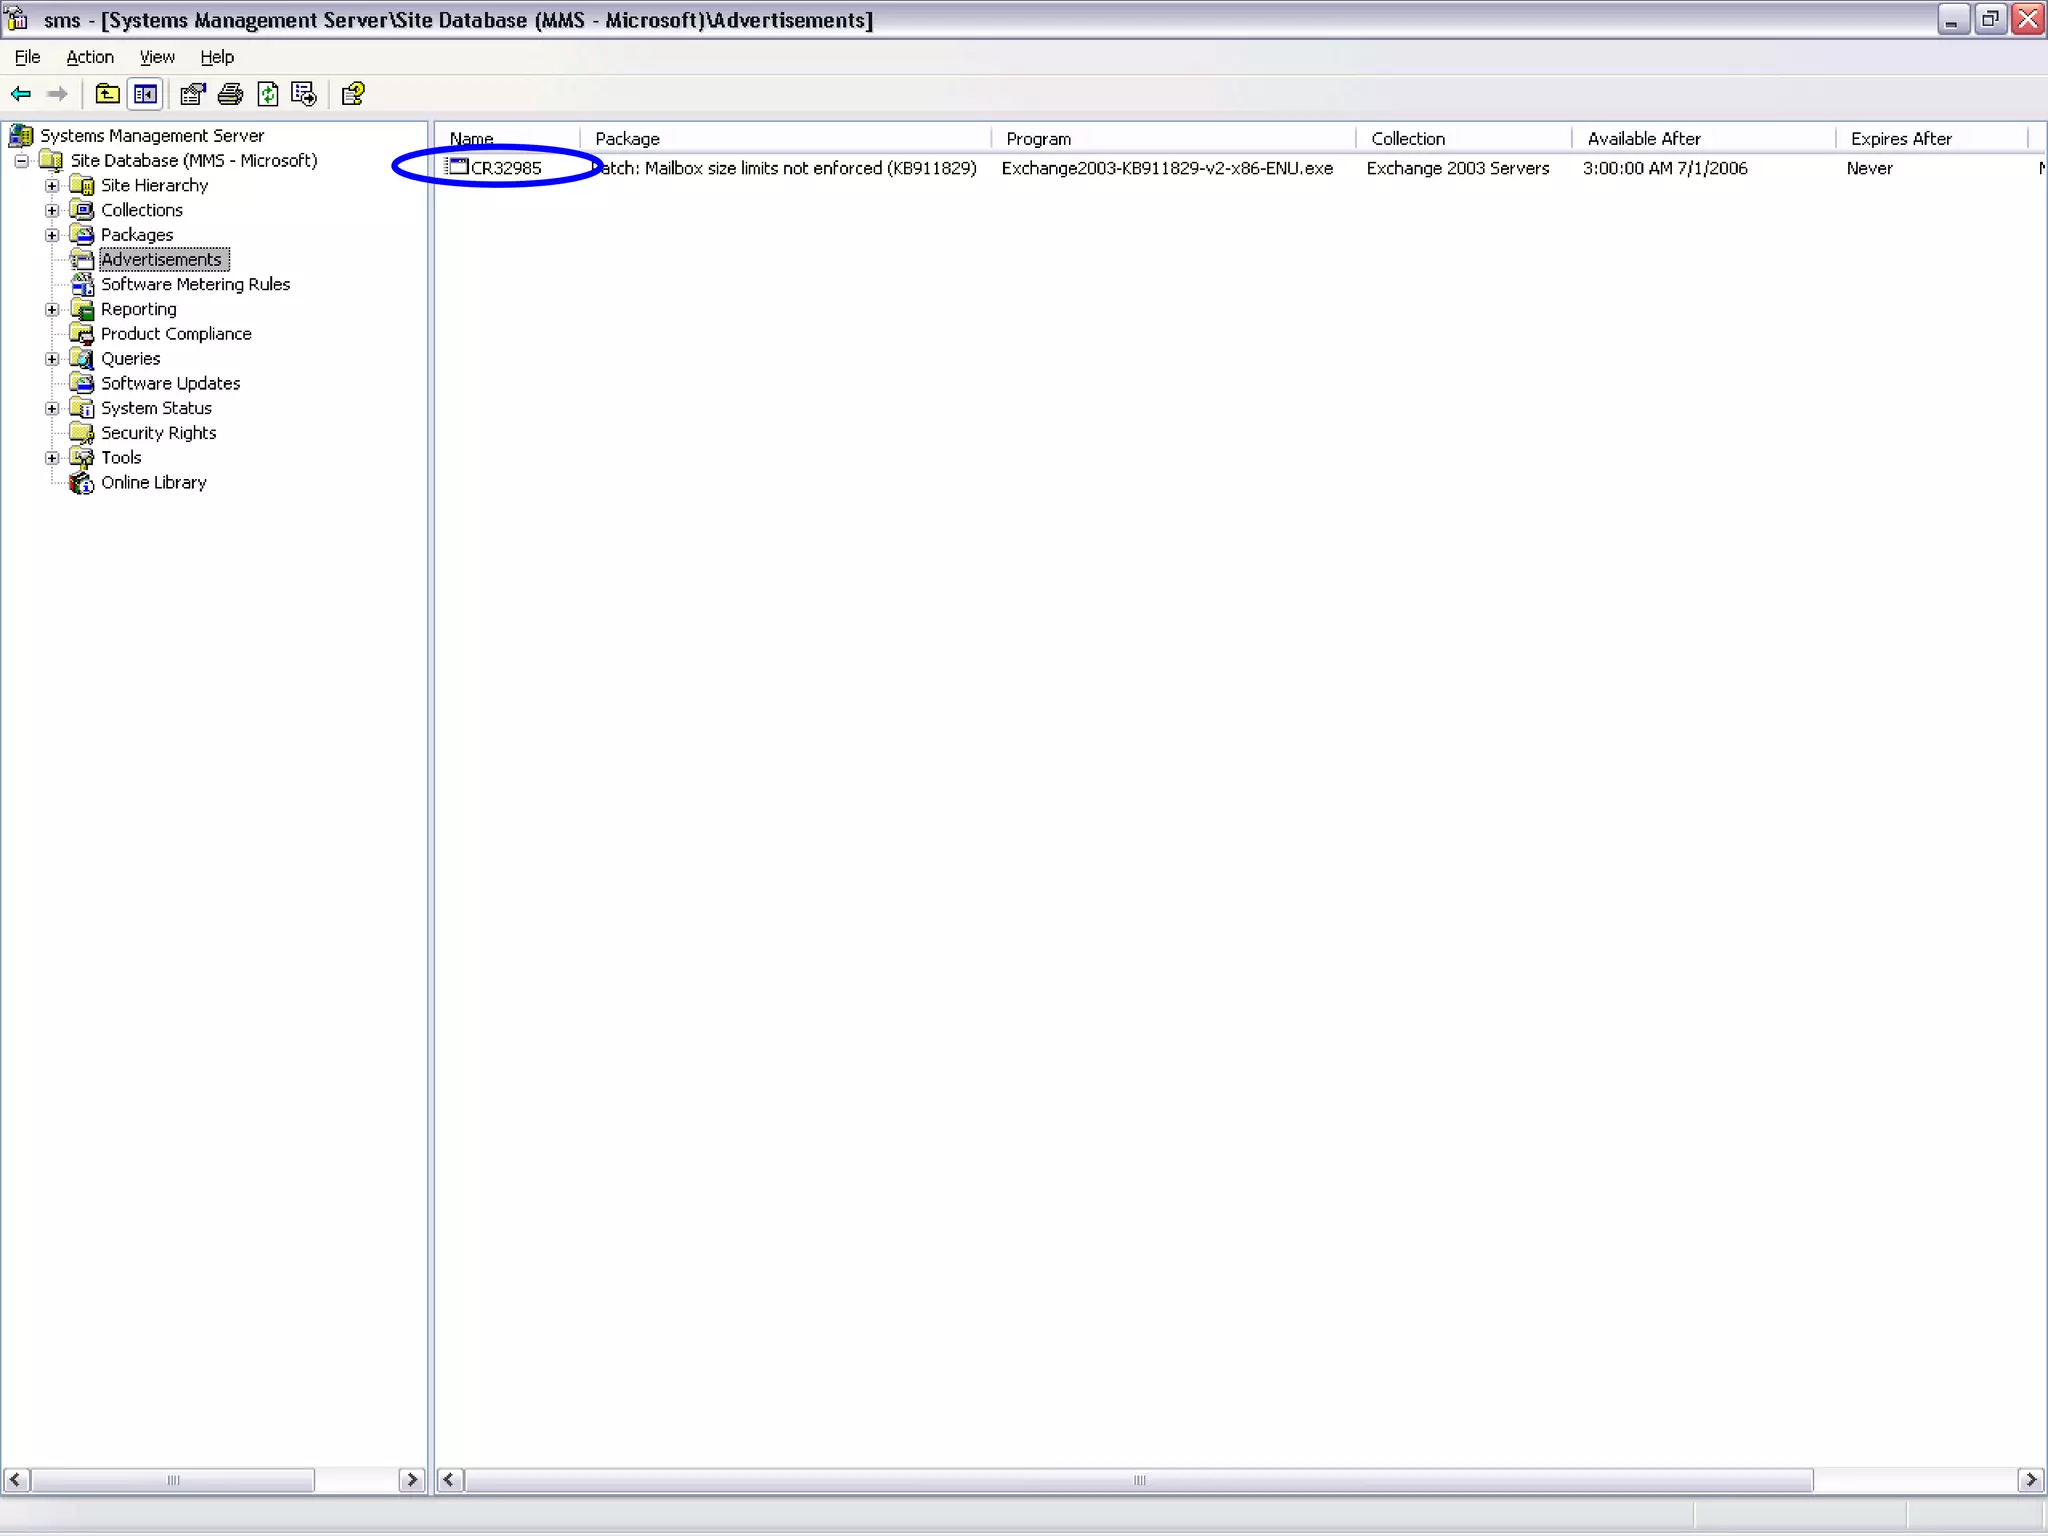Collapse the Site Database node

click(x=21, y=161)
